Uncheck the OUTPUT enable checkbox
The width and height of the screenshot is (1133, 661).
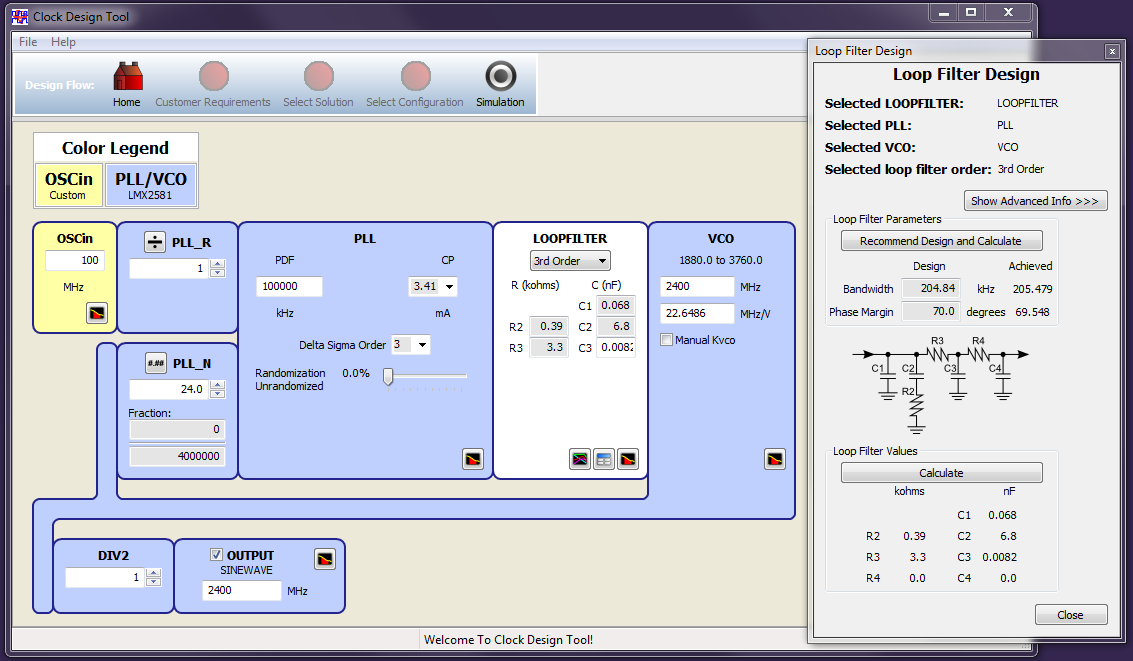pos(216,555)
